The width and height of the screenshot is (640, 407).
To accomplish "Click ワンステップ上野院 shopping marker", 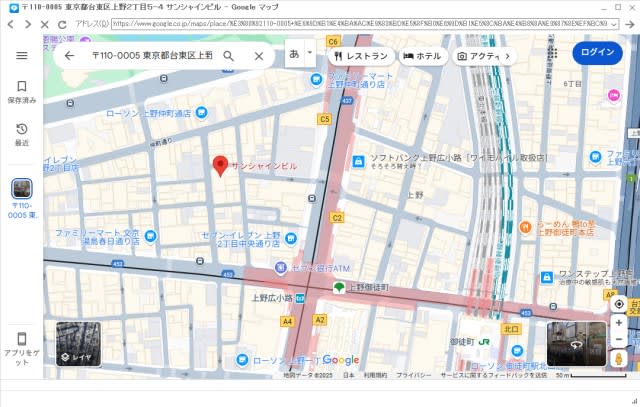I will (547, 277).
